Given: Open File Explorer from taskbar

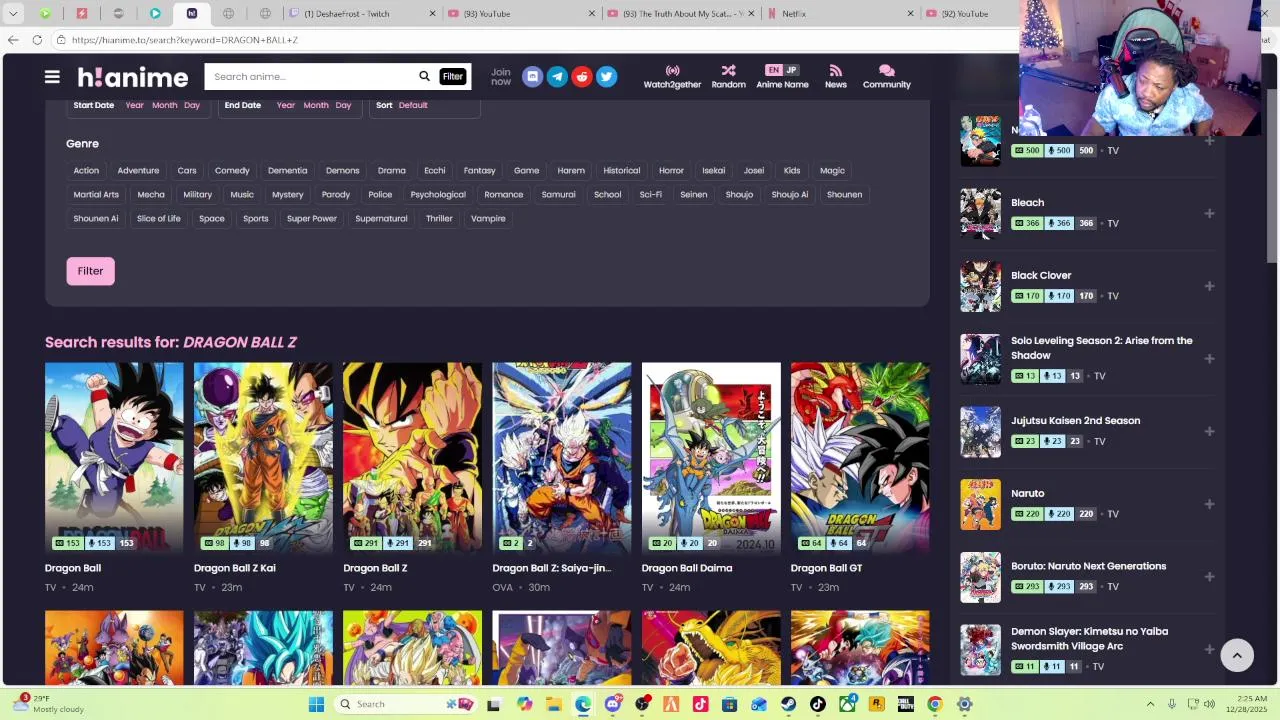Looking at the screenshot, I should [554, 704].
